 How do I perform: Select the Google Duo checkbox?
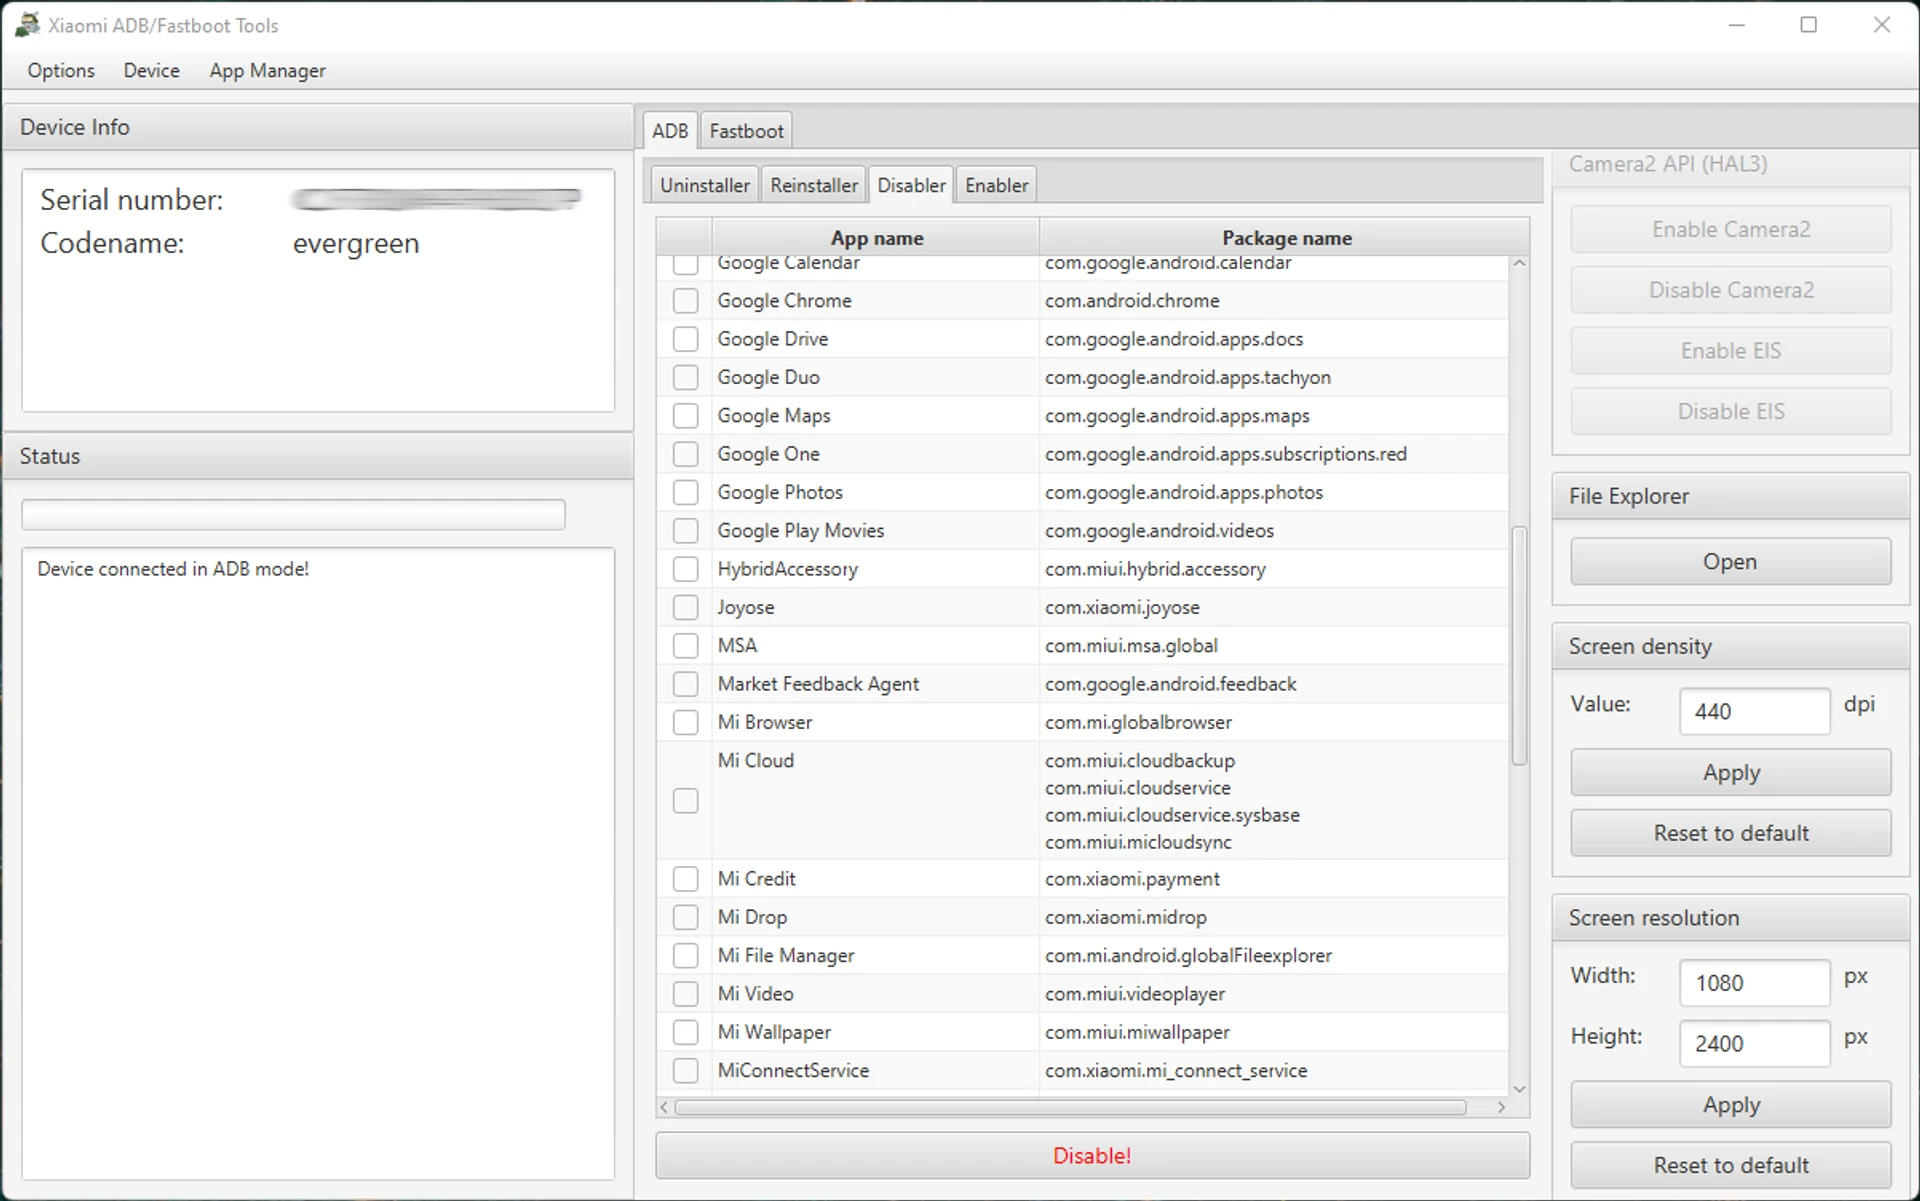[686, 377]
